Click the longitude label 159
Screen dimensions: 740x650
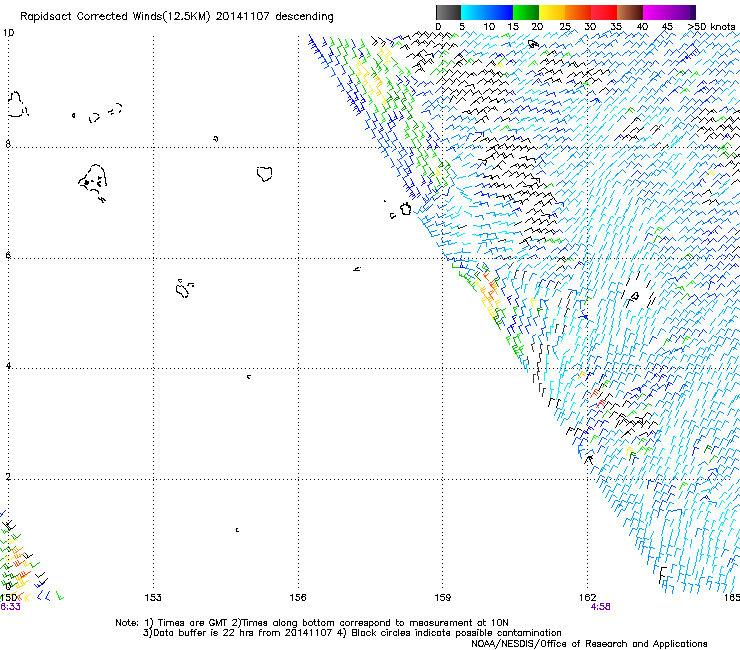click(x=443, y=598)
